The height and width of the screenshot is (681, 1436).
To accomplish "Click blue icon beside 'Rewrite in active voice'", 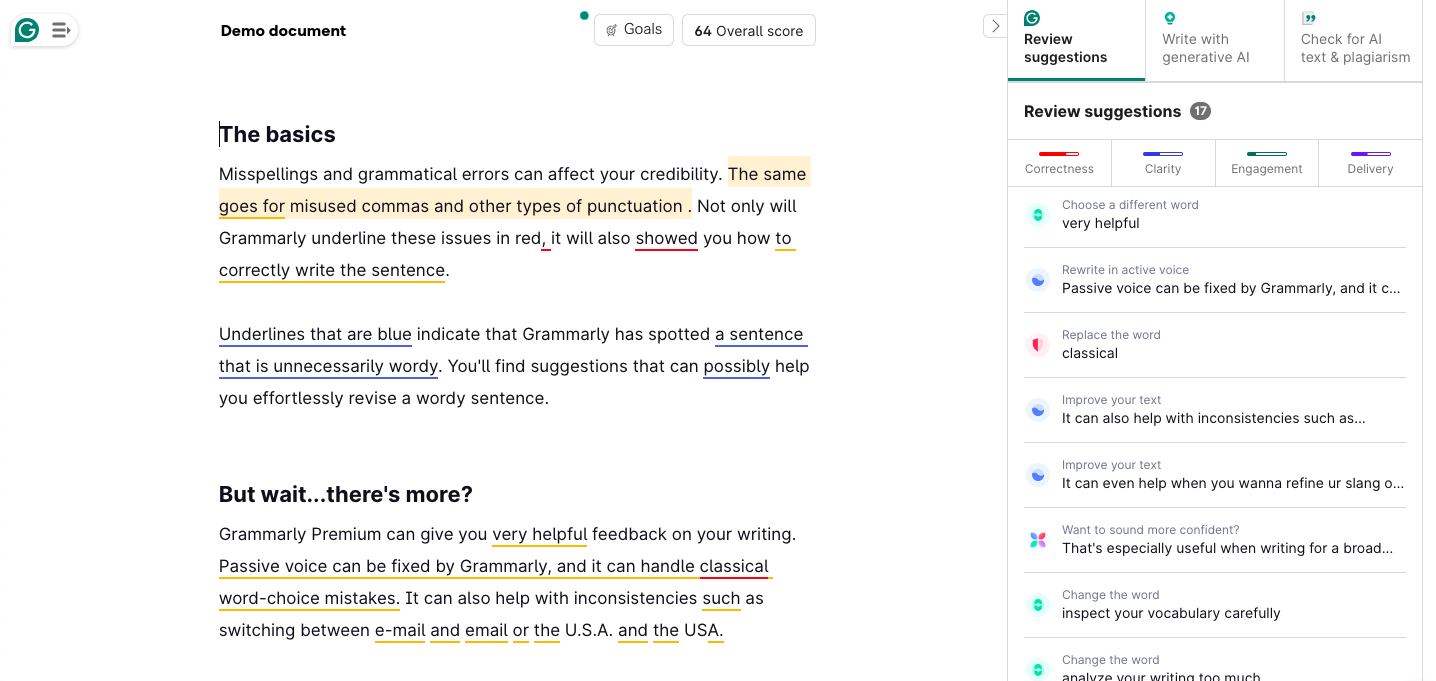I will (1038, 280).
